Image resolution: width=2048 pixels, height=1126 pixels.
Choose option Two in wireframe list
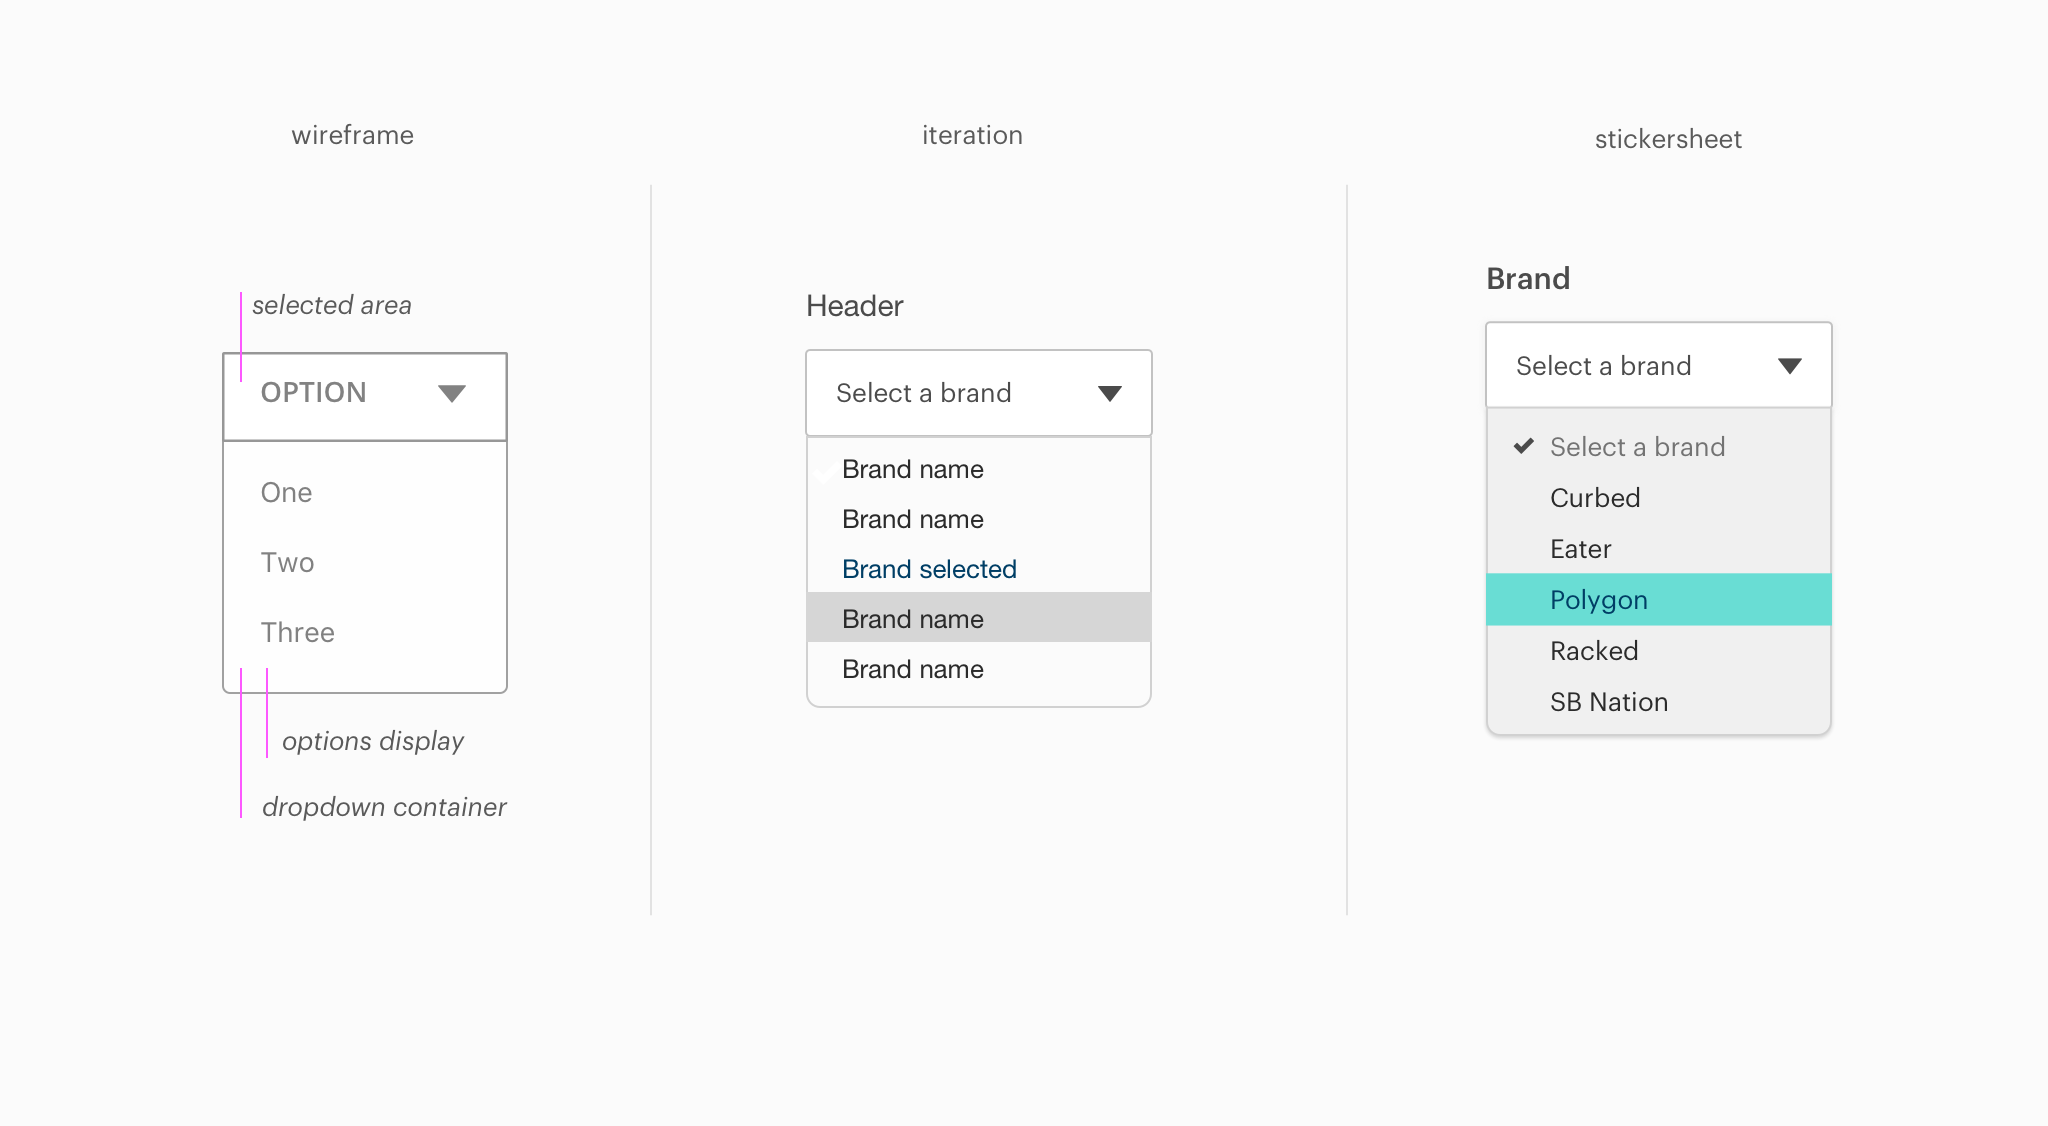tap(365, 562)
